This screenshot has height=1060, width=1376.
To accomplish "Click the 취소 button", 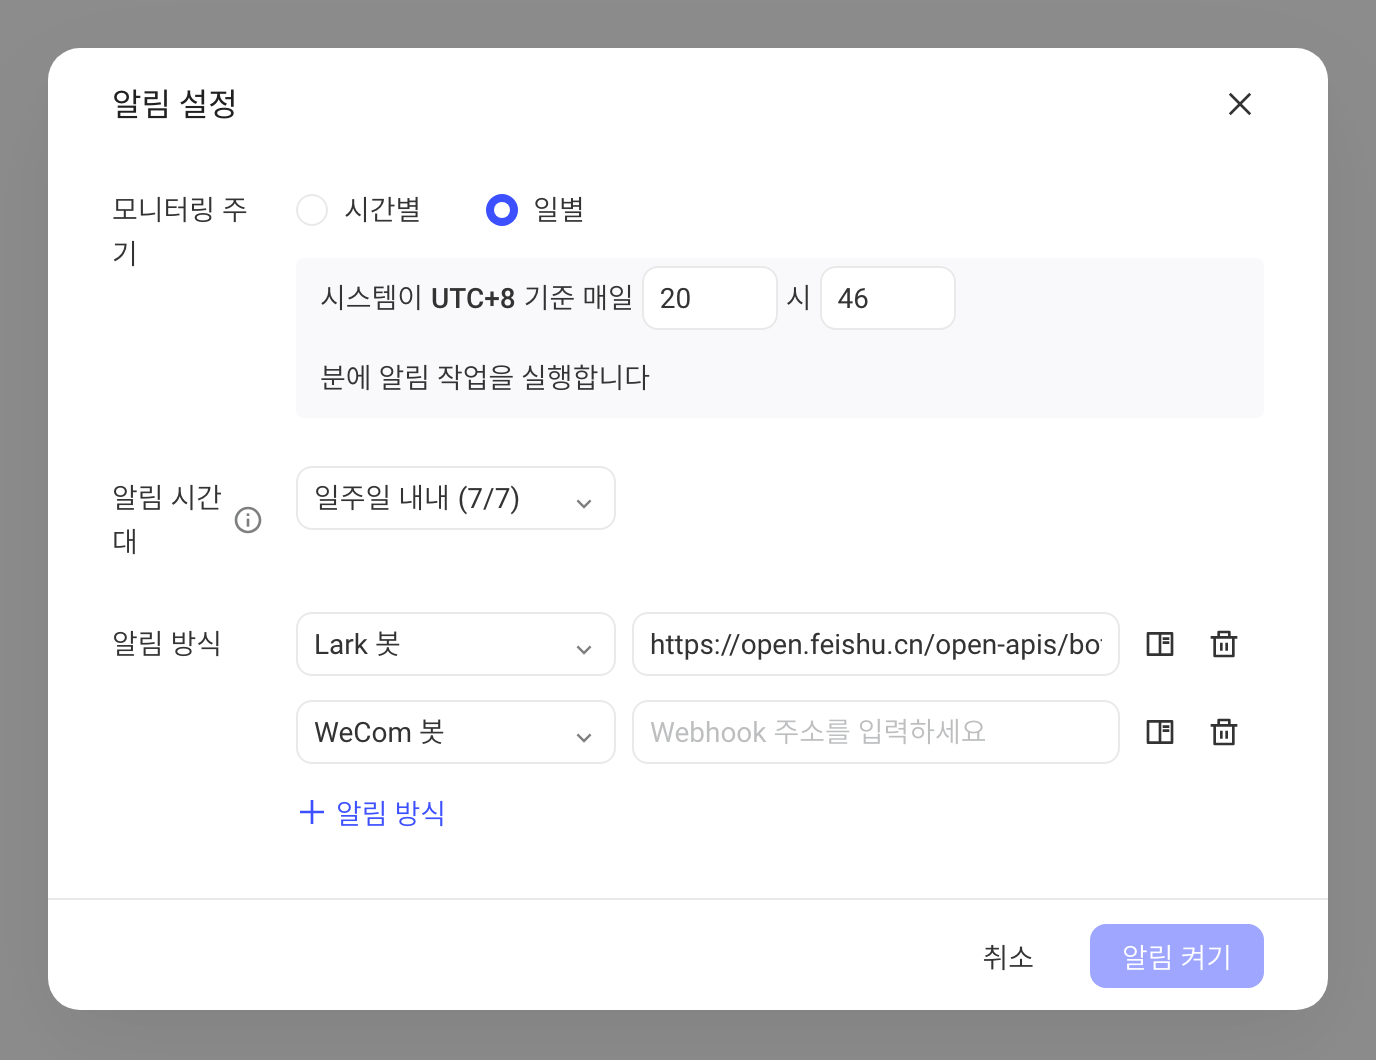I will pyautogui.click(x=1008, y=957).
